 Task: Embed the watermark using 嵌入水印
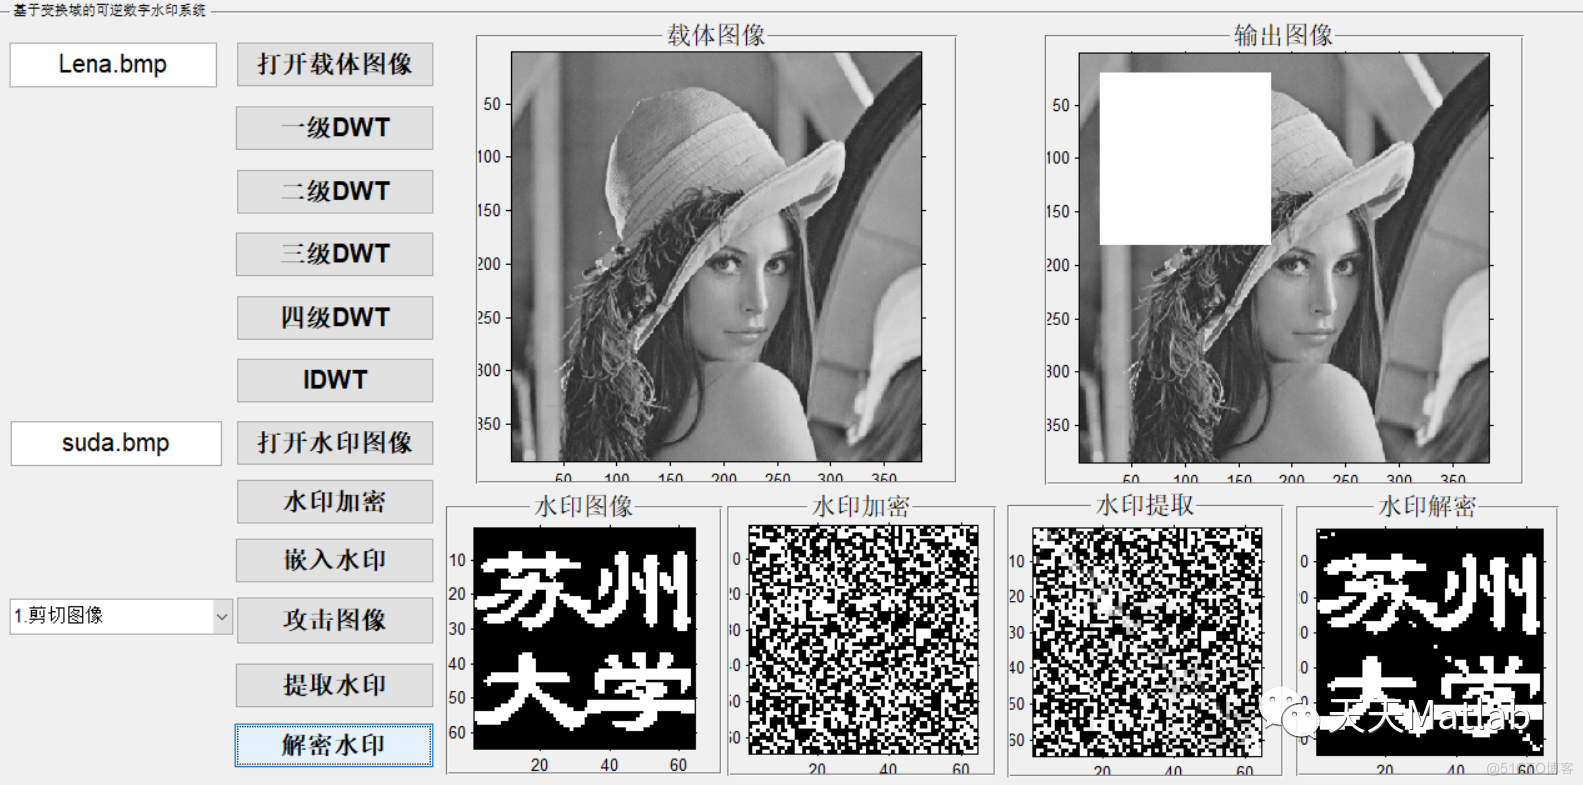pos(335,560)
